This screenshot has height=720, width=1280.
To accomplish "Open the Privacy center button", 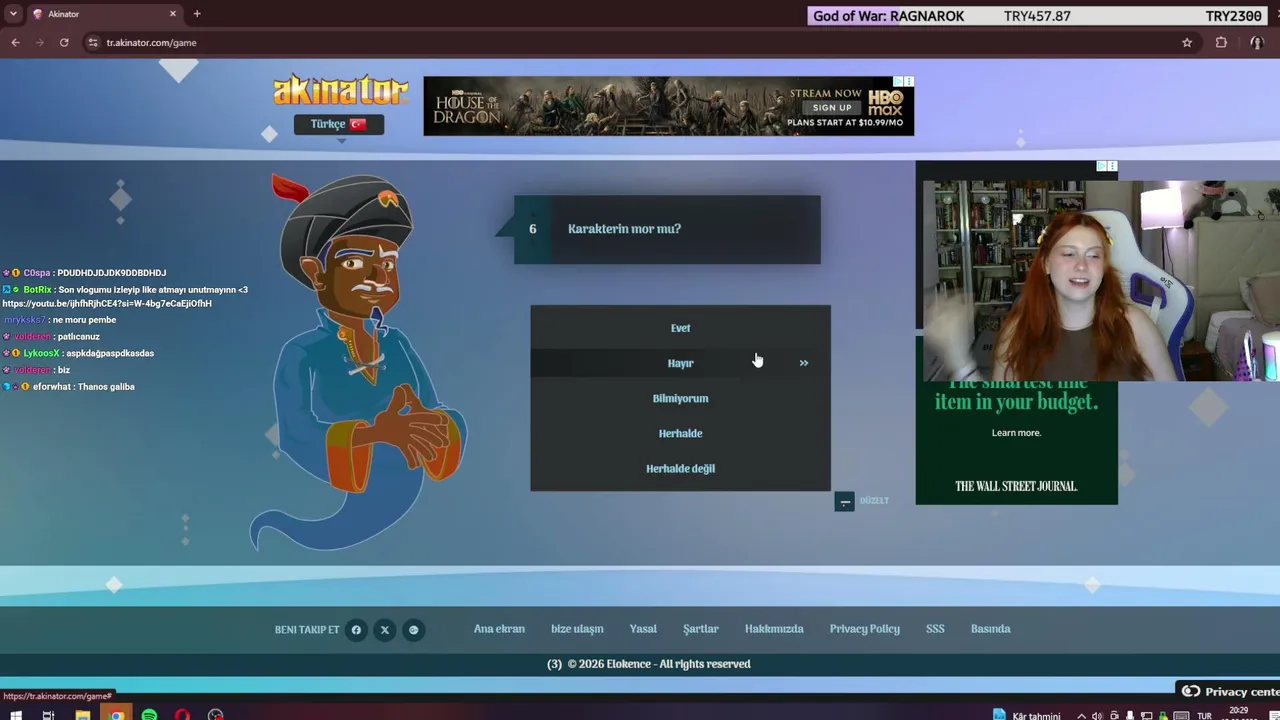I will click(x=1230, y=691).
